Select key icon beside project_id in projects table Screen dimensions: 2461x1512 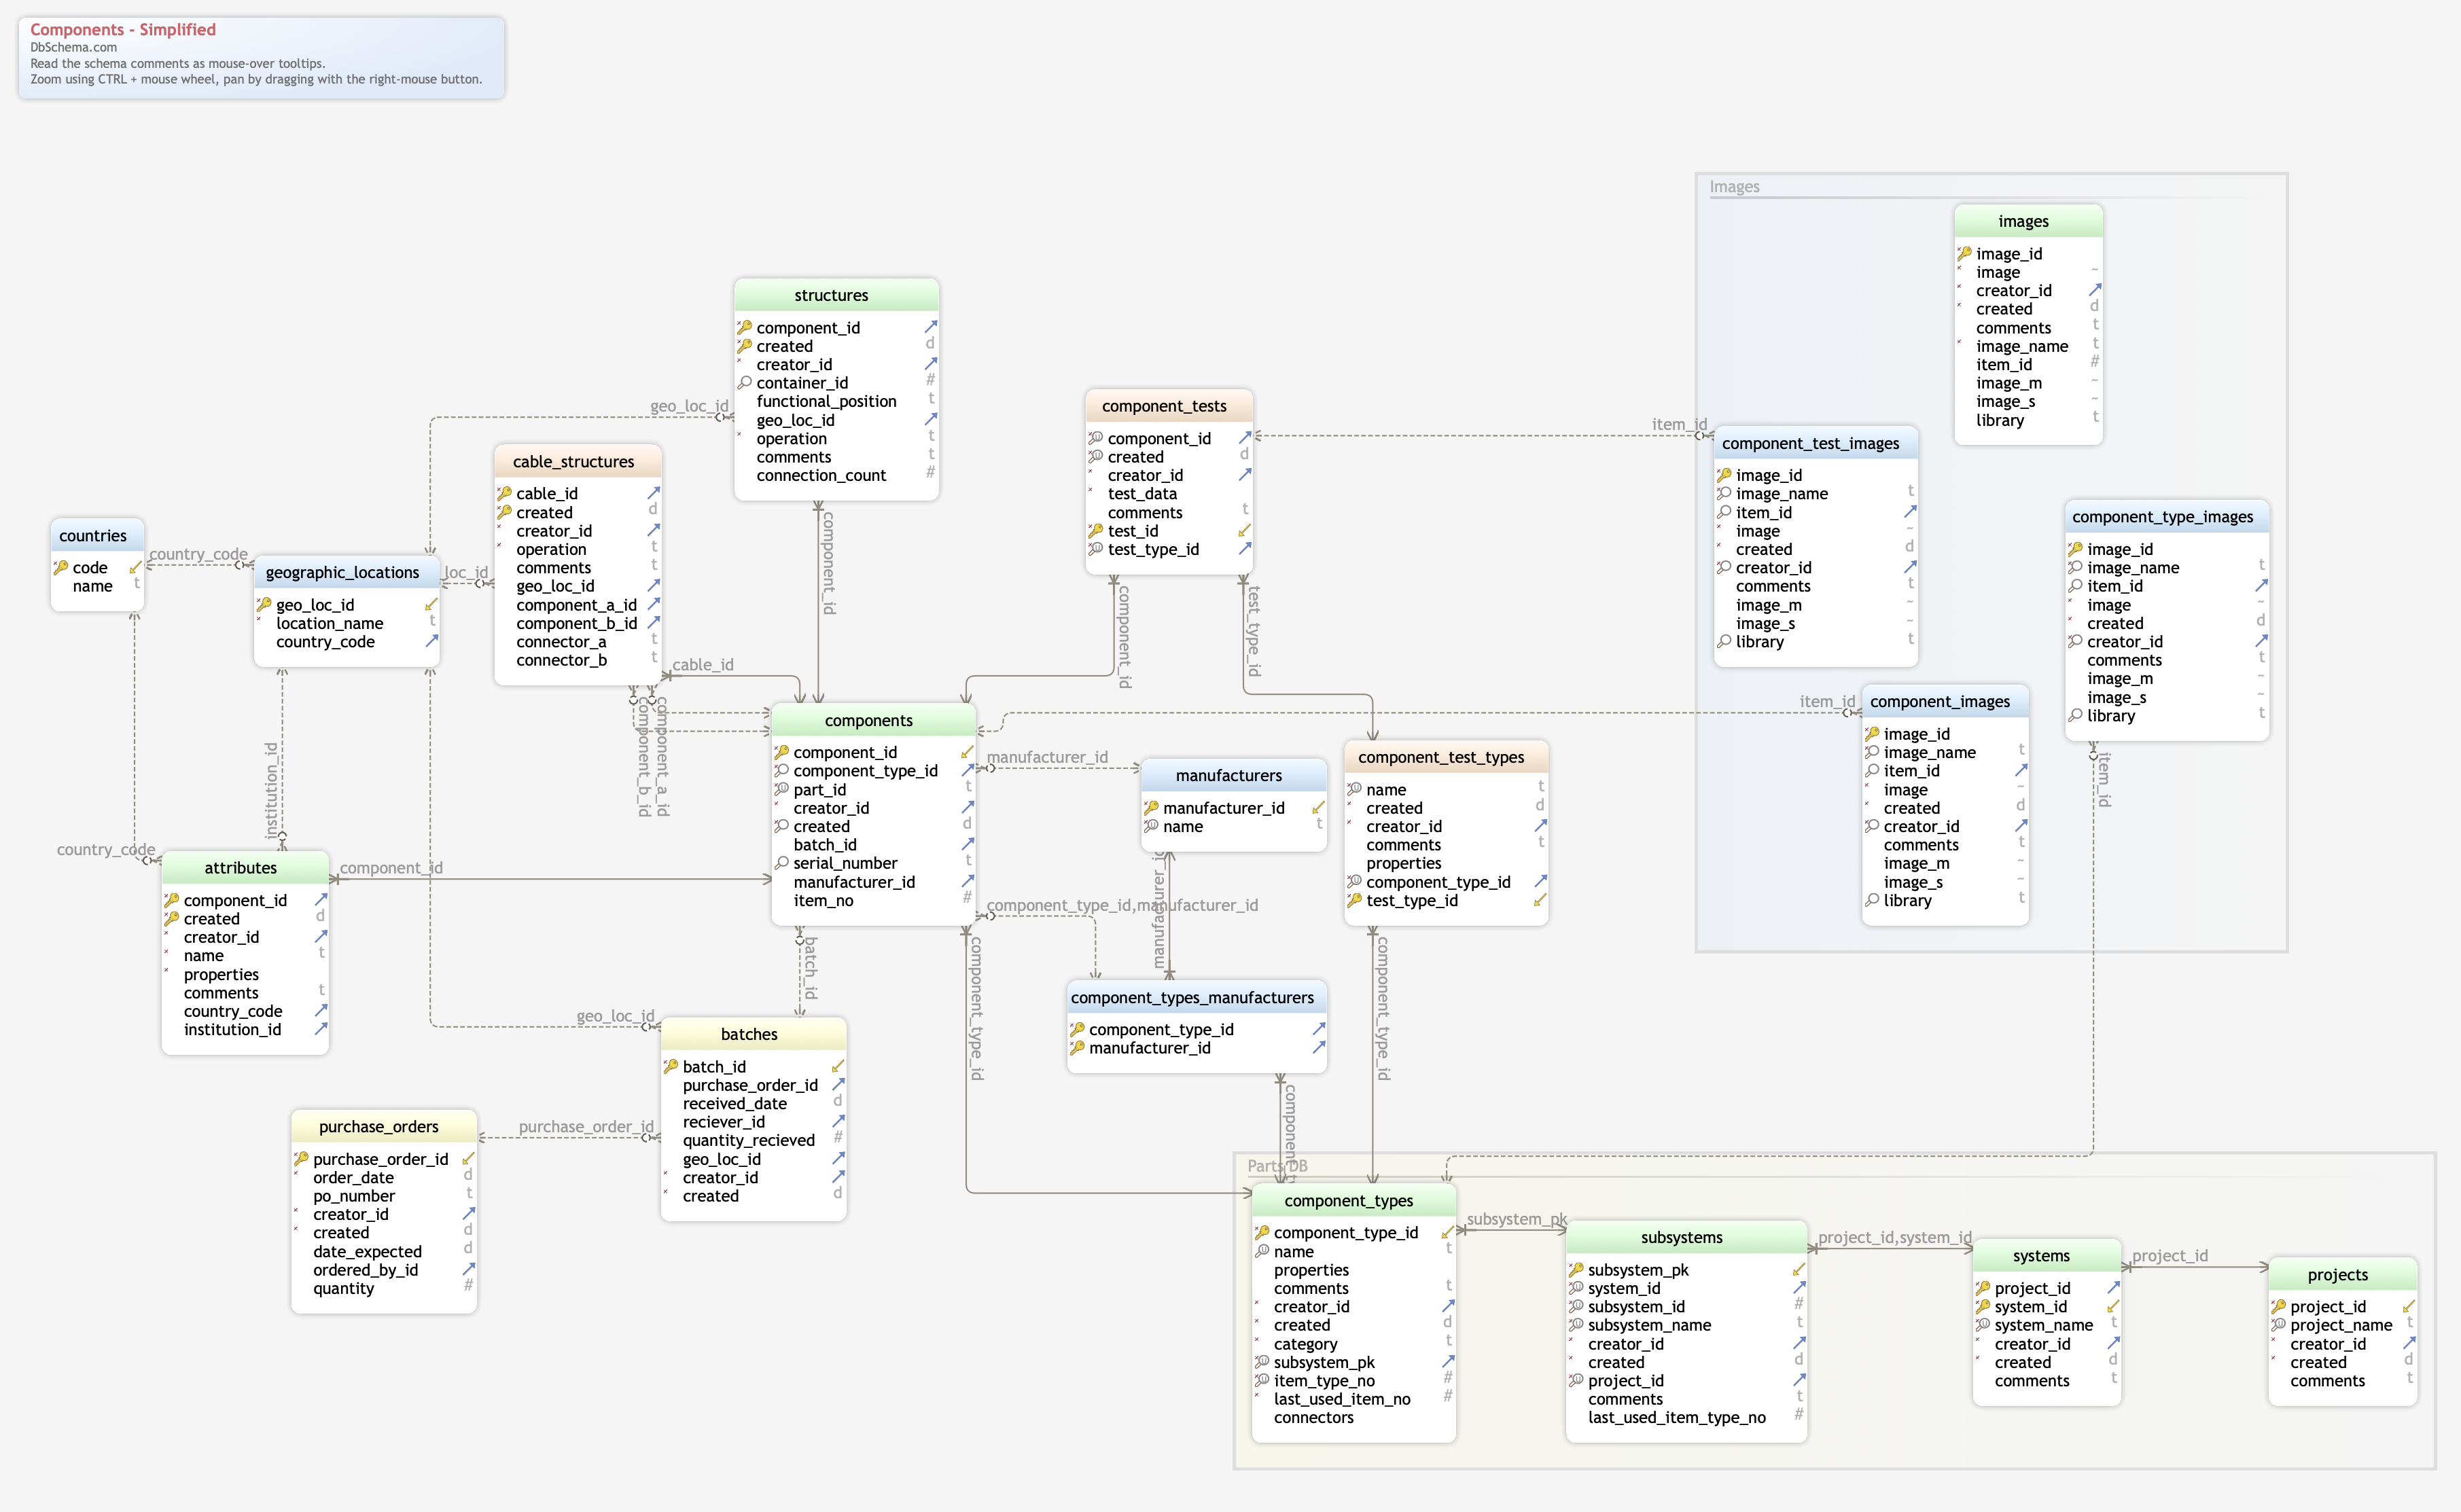(x=2278, y=1306)
